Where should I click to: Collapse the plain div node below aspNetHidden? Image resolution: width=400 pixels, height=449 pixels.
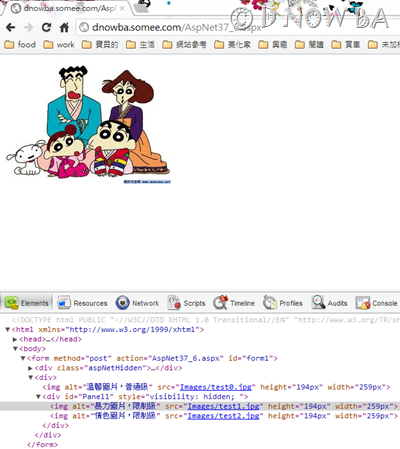pos(31,378)
